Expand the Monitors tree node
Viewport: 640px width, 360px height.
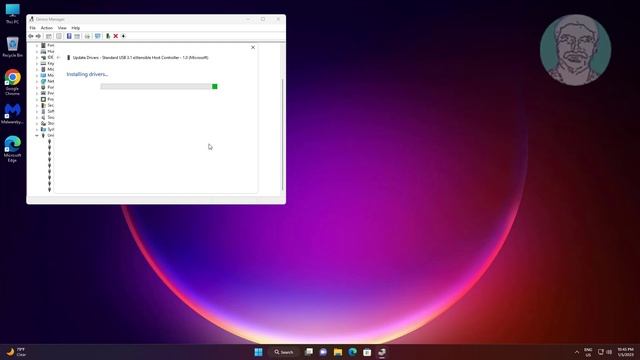pyautogui.click(x=37, y=76)
